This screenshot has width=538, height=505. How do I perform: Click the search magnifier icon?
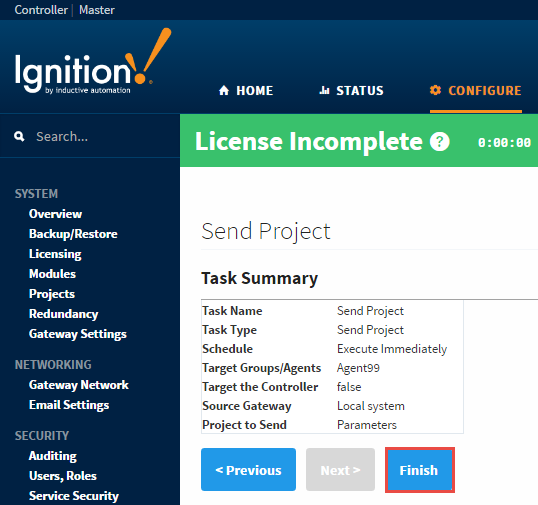(x=19, y=136)
